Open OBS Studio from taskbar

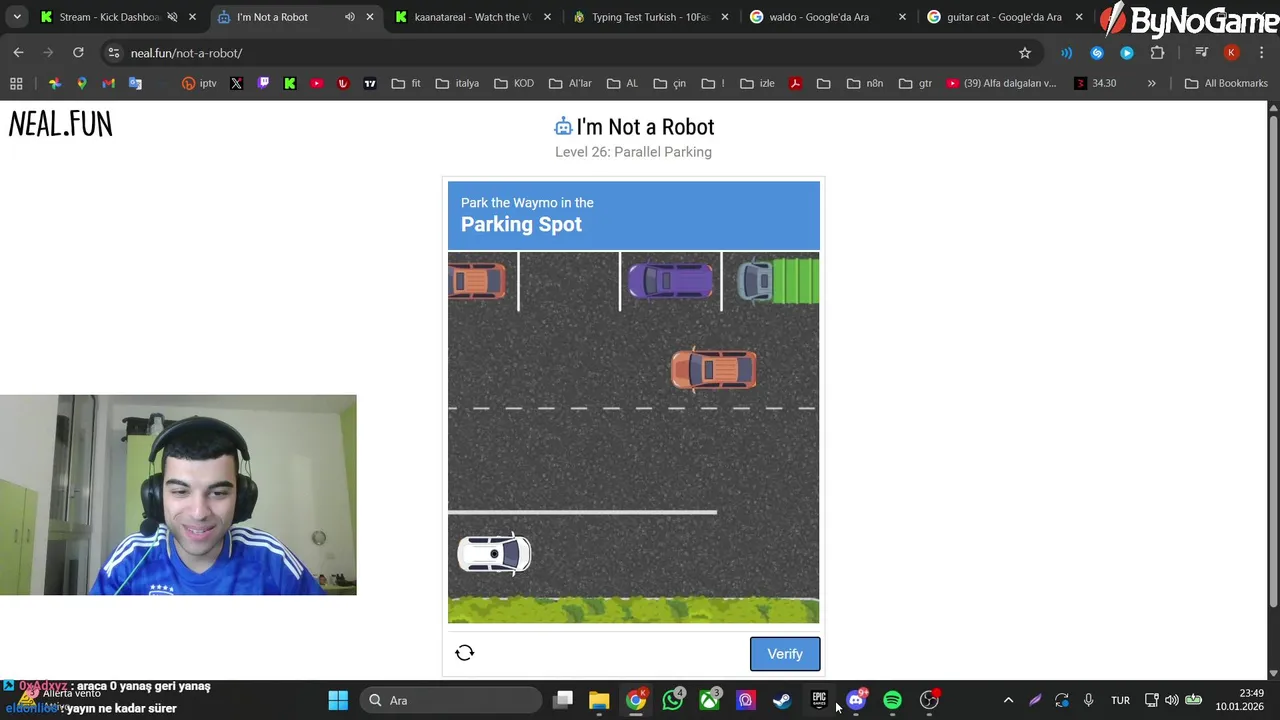pyautogui.click(x=929, y=700)
